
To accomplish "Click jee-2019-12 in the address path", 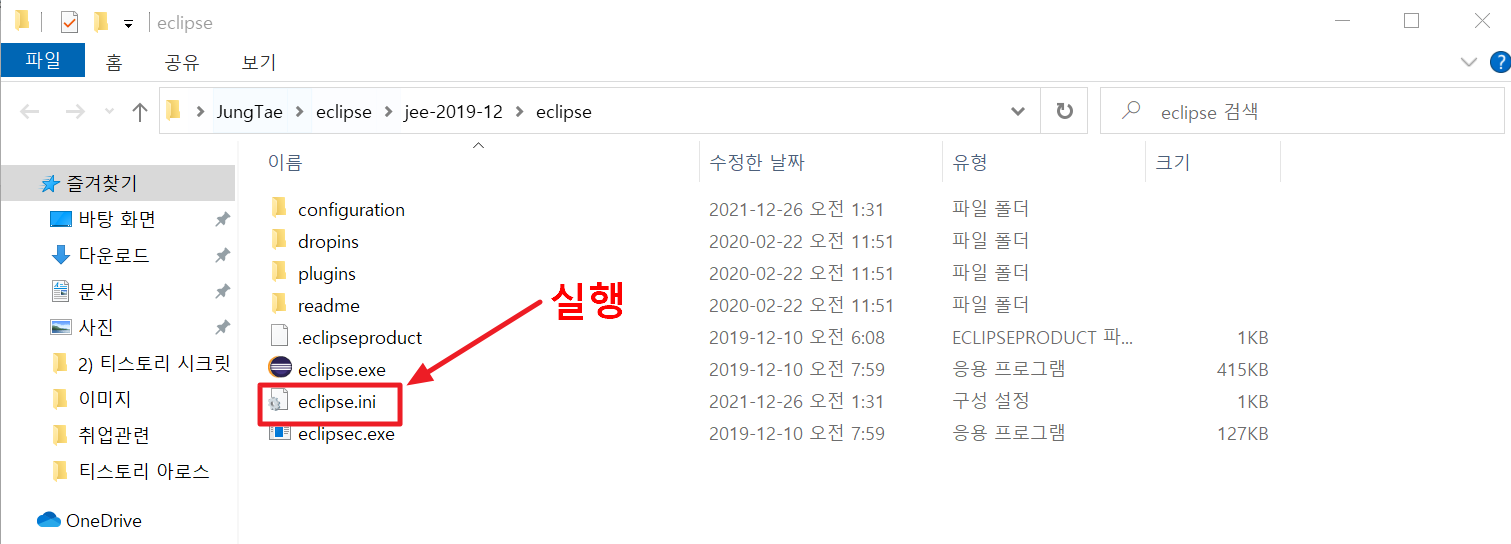I will click(453, 112).
